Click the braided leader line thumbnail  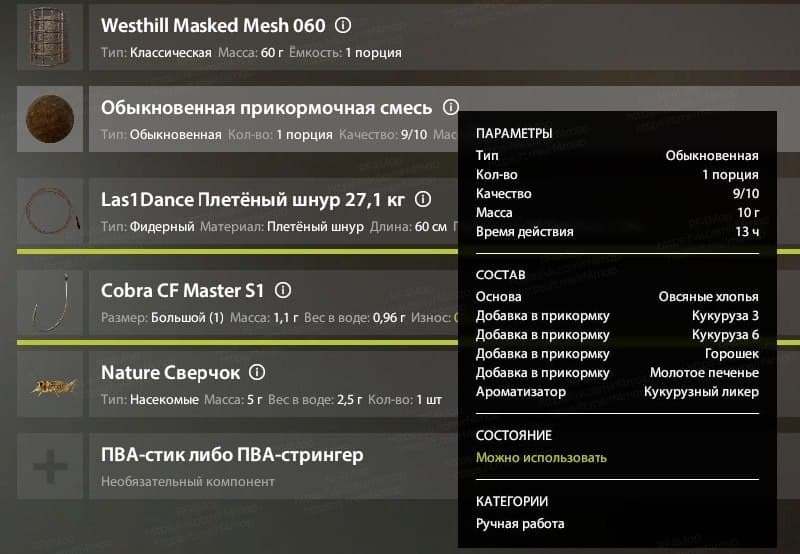click(x=50, y=210)
